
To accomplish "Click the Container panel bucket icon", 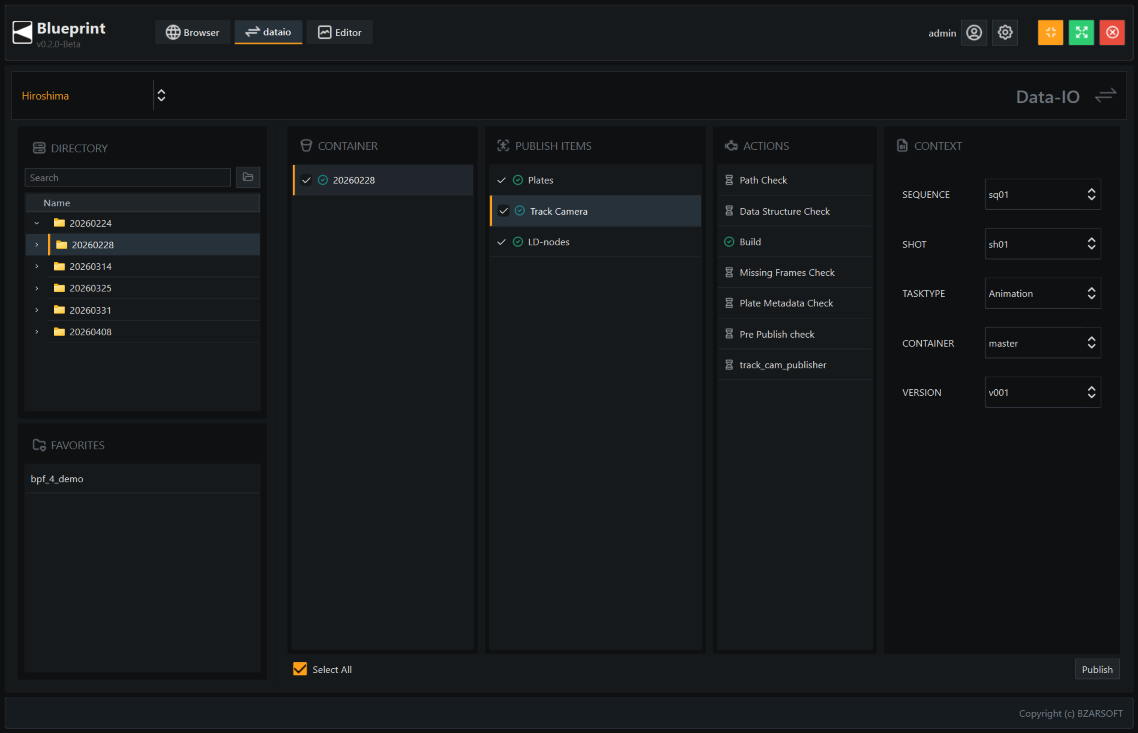I will click(x=306, y=146).
